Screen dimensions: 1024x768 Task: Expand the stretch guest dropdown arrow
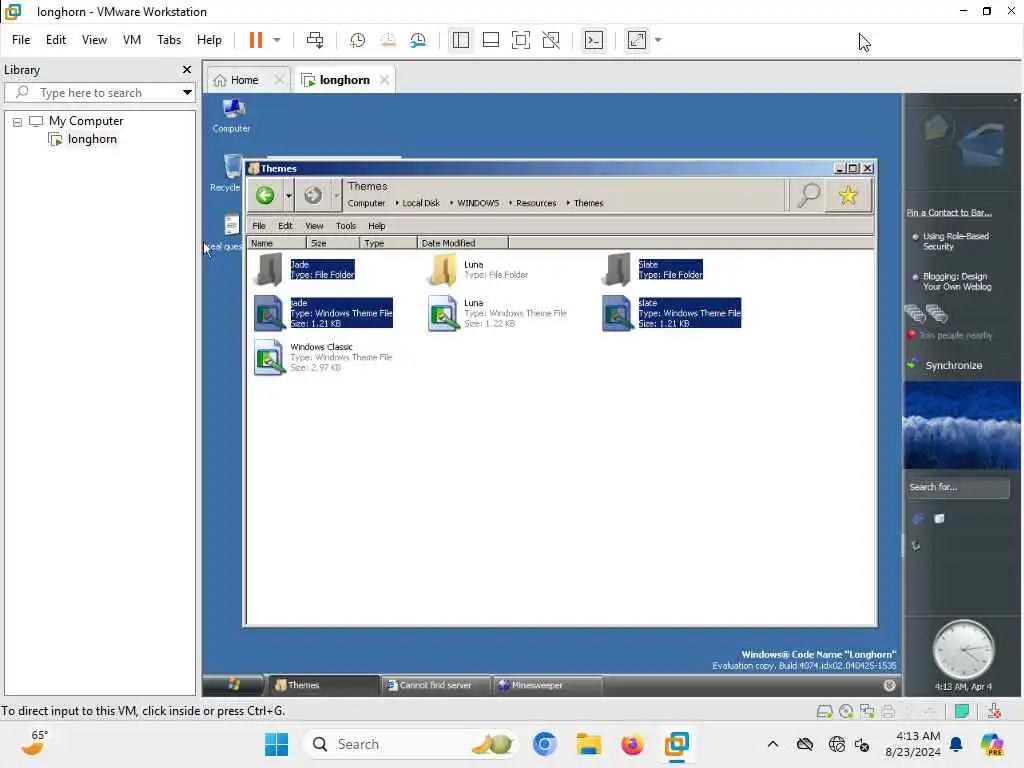658,40
